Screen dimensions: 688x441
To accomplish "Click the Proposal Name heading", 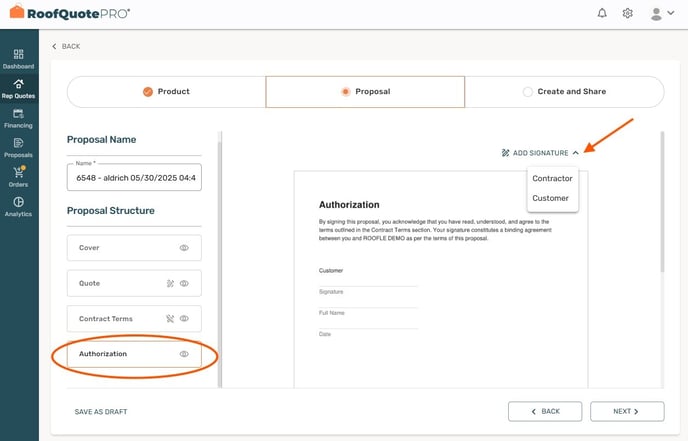I will coord(101,140).
